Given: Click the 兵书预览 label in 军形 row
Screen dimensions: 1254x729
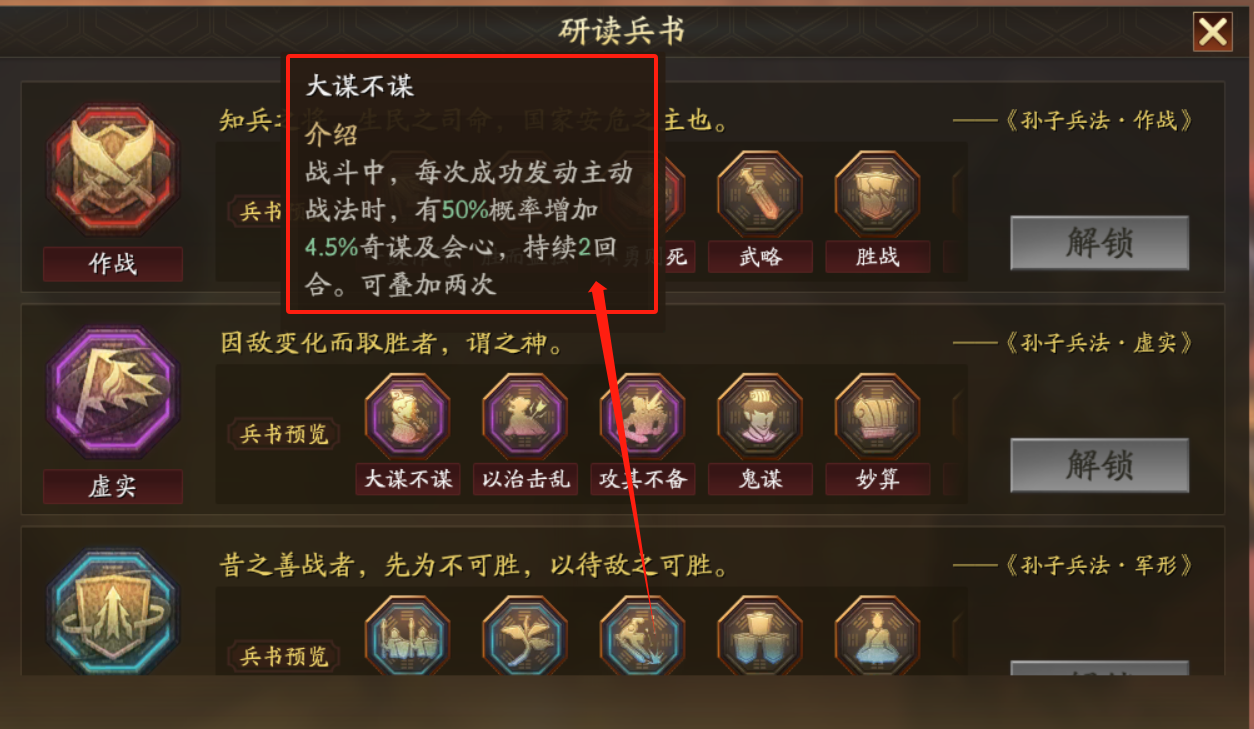Looking at the screenshot, I should (284, 656).
